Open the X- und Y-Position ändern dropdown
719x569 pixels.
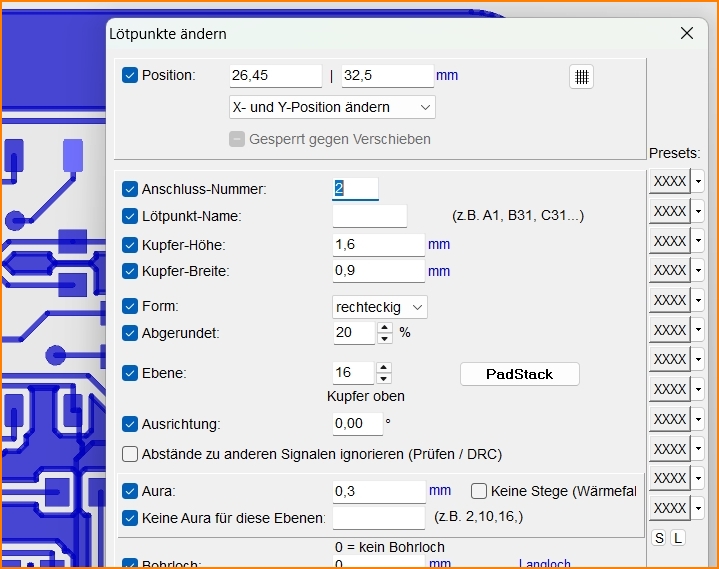coord(332,107)
